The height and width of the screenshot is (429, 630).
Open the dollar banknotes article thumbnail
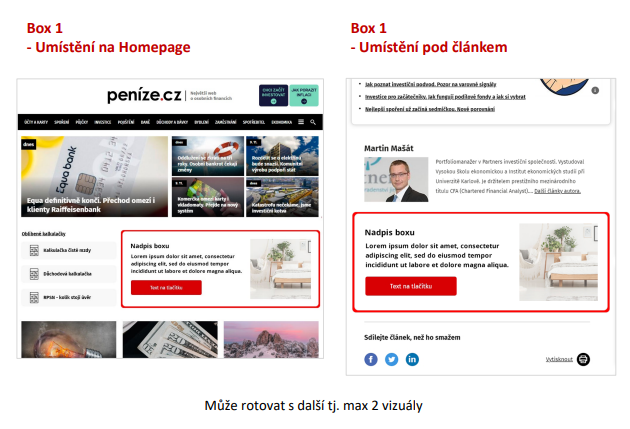(x=170, y=339)
